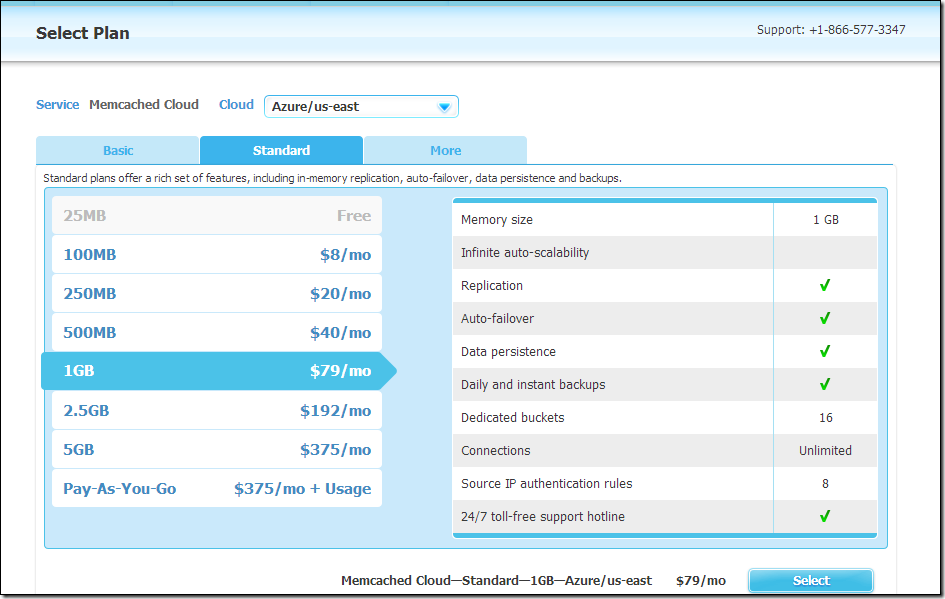Image resolution: width=945 pixels, height=599 pixels.
Task: Pick the 250MB $20/mo plan
Action: tap(217, 293)
